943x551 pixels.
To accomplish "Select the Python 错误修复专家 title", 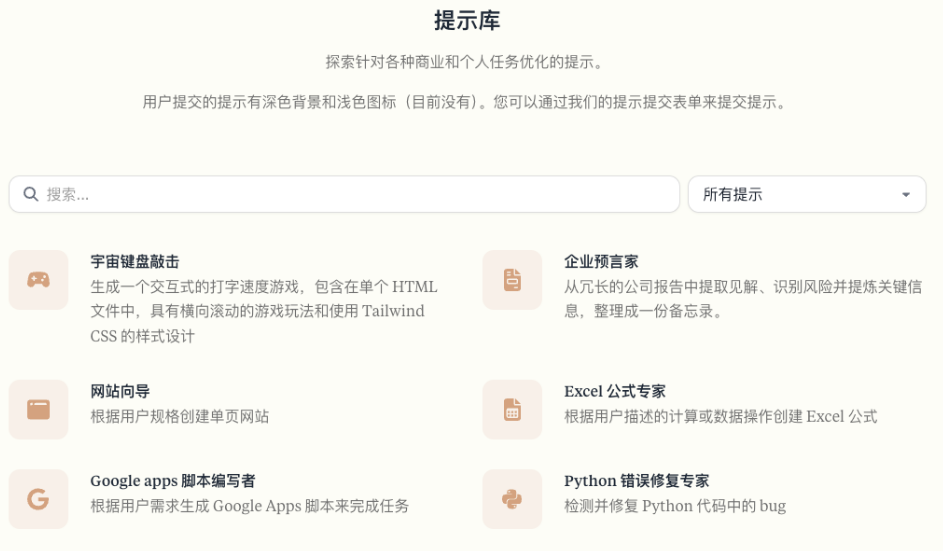I will click(x=636, y=481).
